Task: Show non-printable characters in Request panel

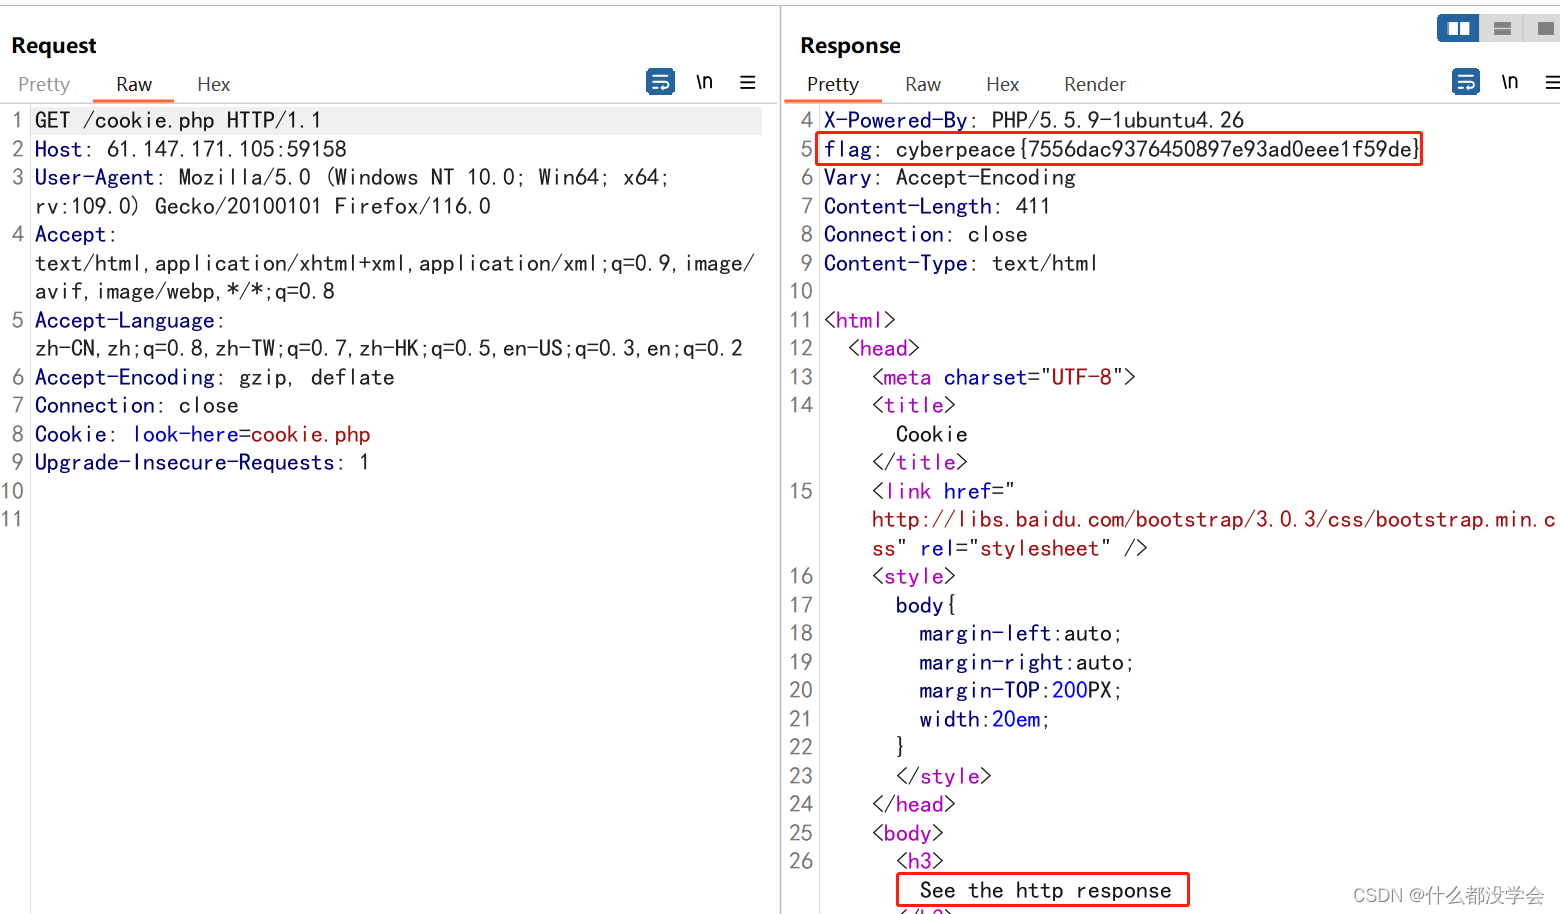Action: pos(704,82)
